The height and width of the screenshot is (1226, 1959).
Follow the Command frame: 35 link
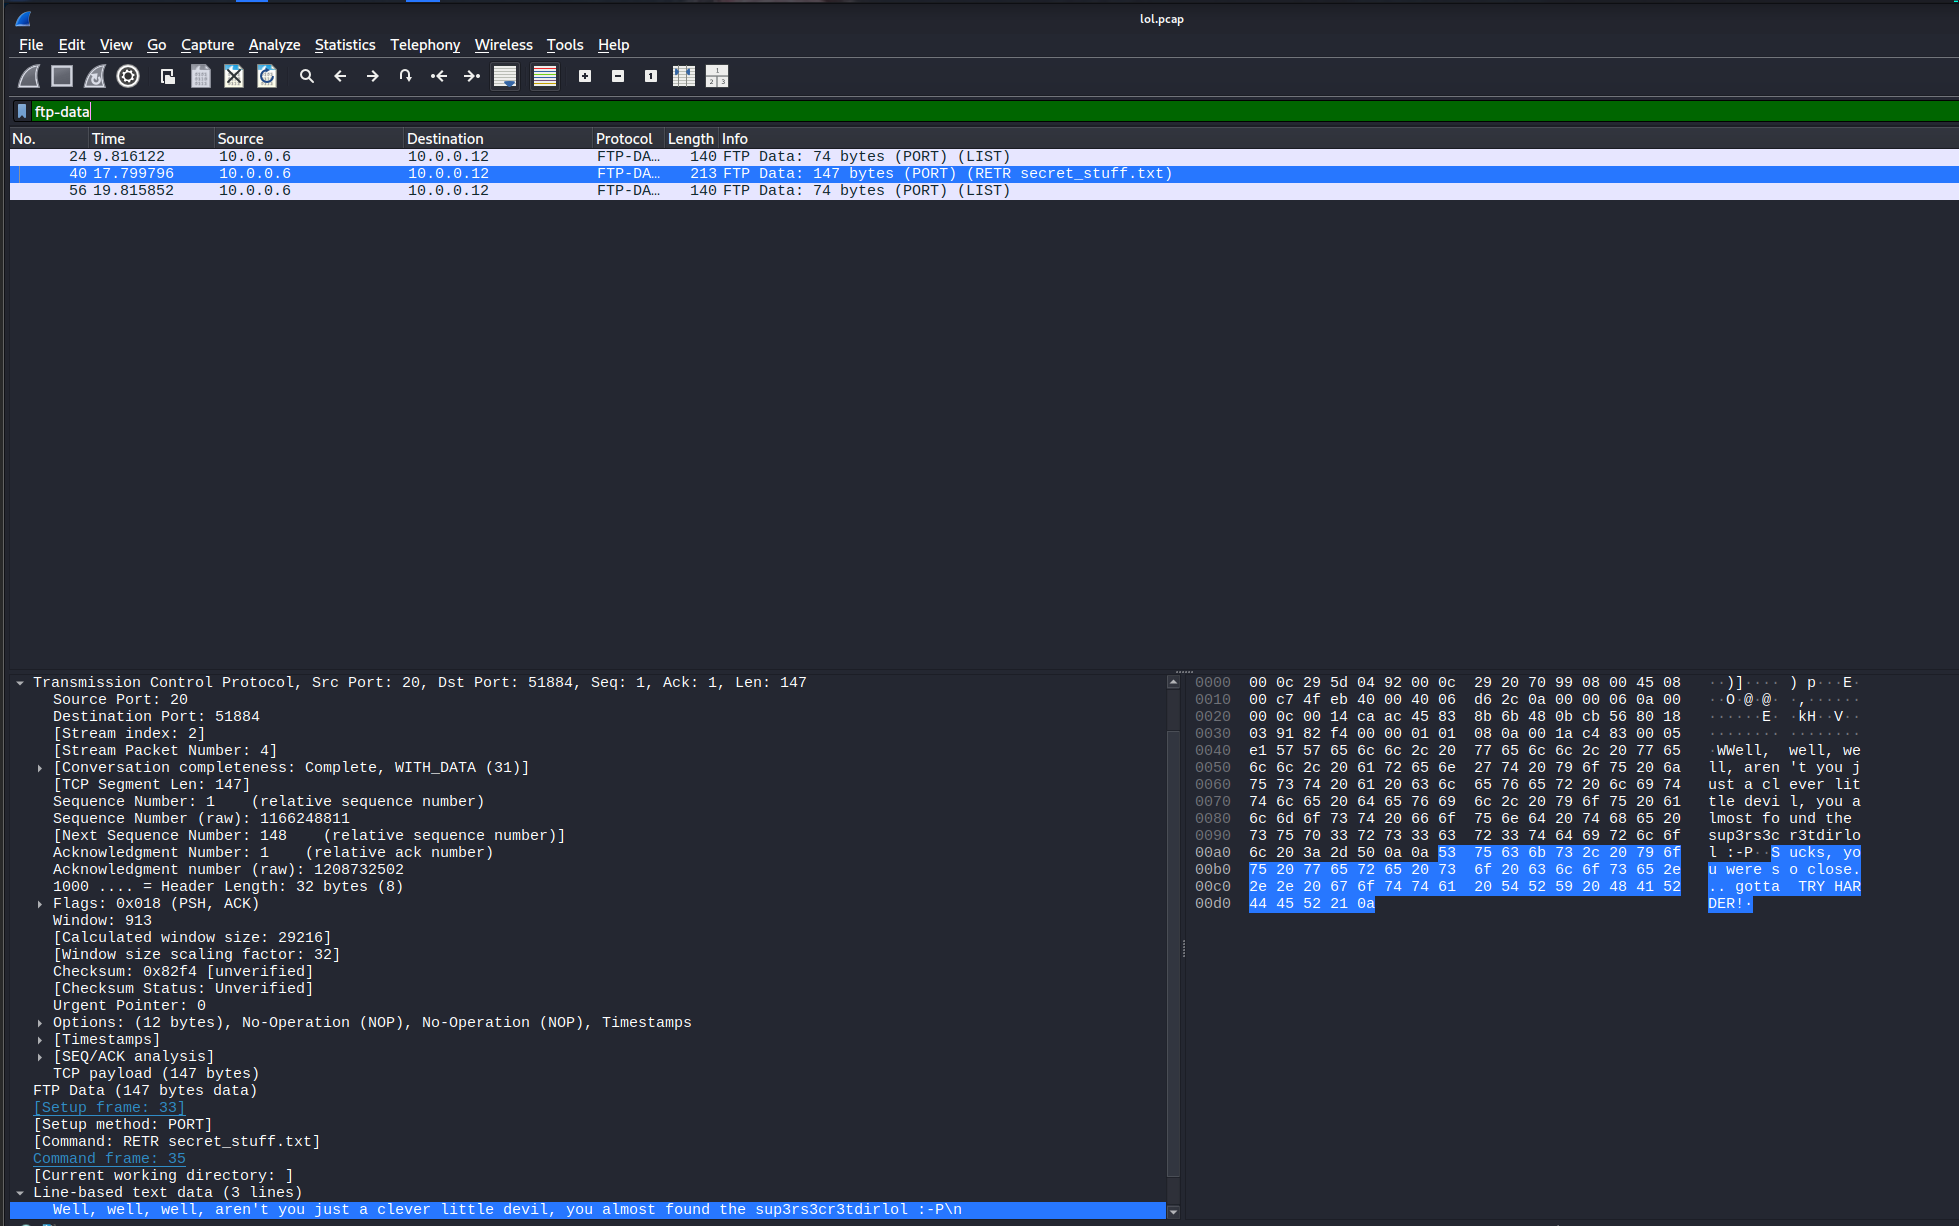(x=109, y=1158)
